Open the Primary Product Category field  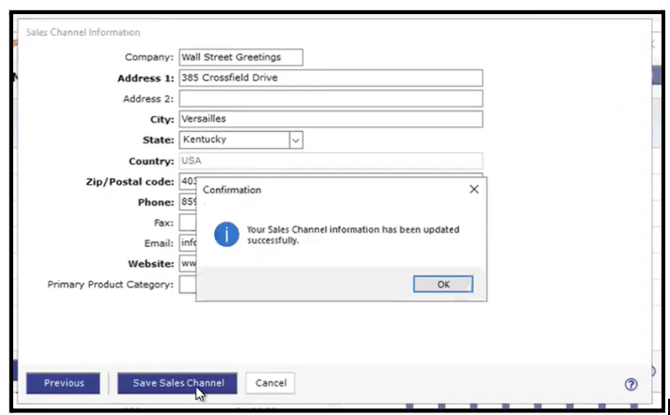pyautogui.click(x=187, y=285)
